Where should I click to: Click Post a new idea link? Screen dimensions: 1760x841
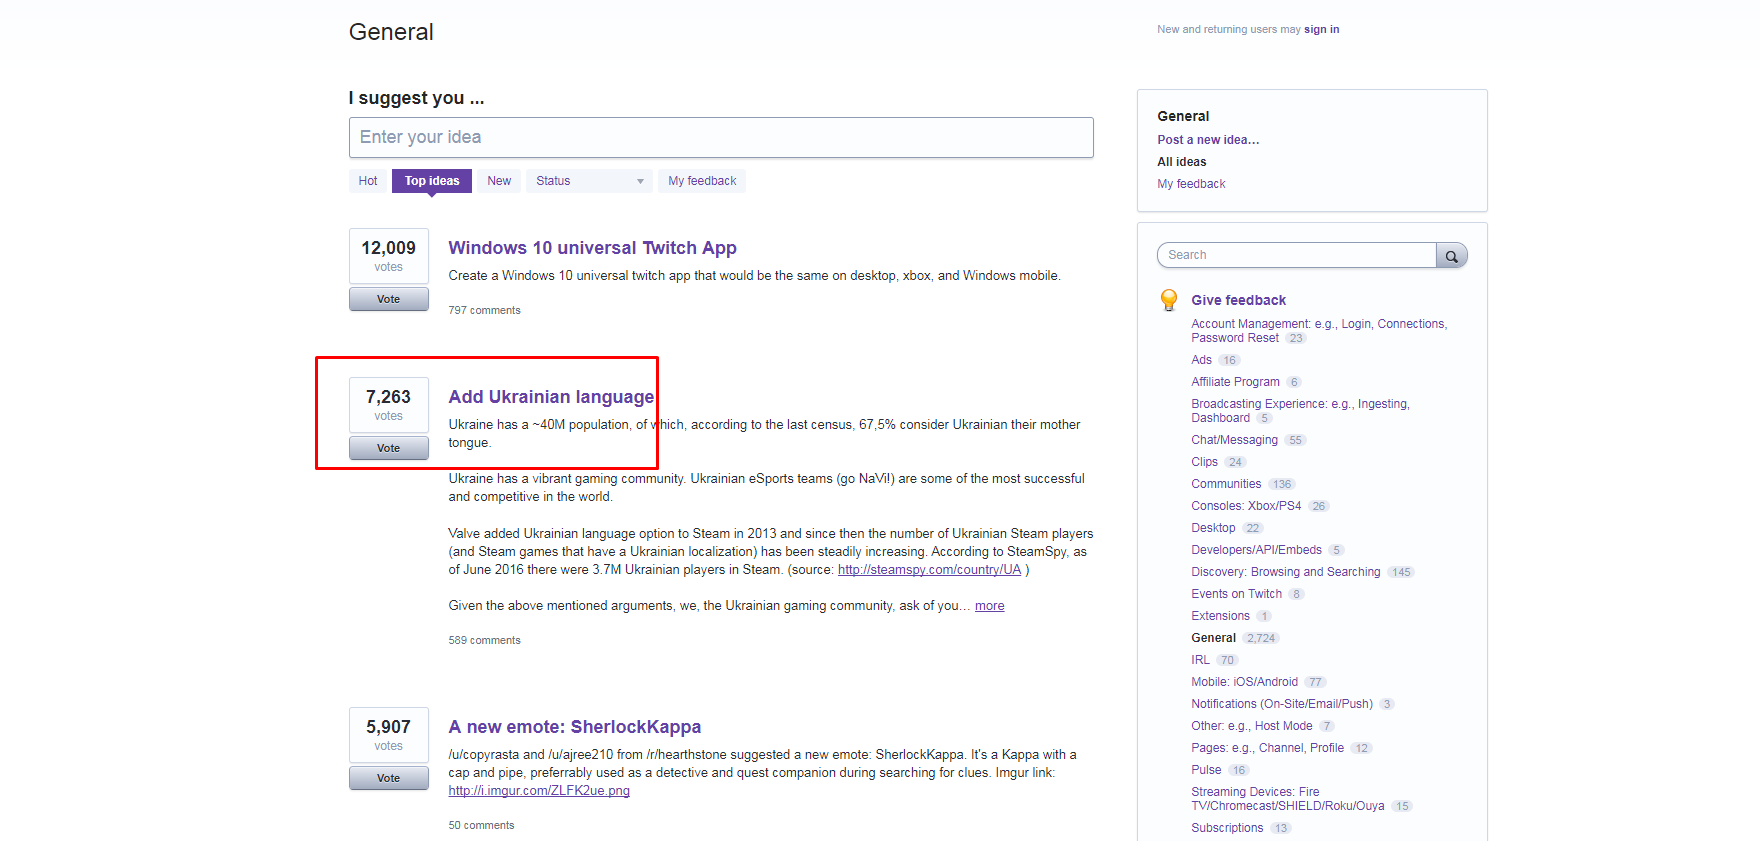pyautogui.click(x=1208, y=140)
